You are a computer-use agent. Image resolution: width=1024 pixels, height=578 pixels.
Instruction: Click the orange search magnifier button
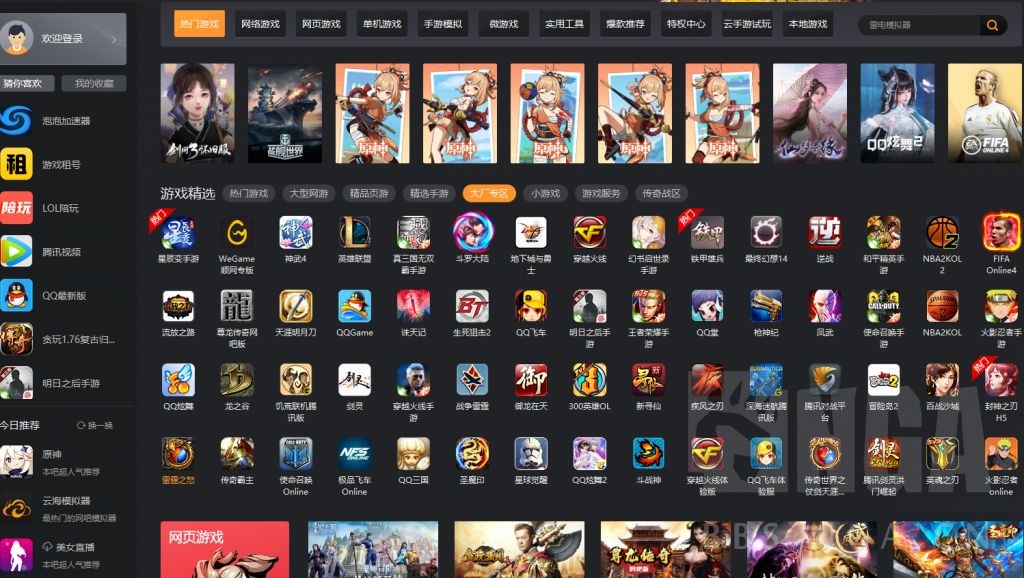[x=993, y=25]
